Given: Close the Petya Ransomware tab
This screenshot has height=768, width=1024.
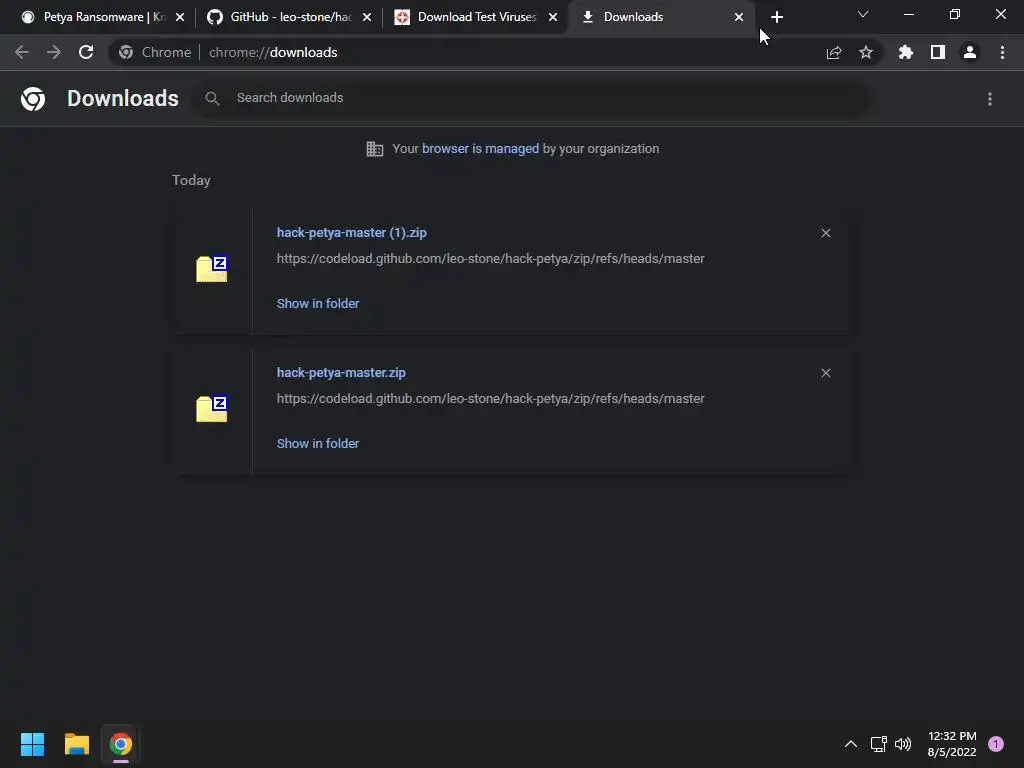Looking at the screenshot, I should point(180,17).
